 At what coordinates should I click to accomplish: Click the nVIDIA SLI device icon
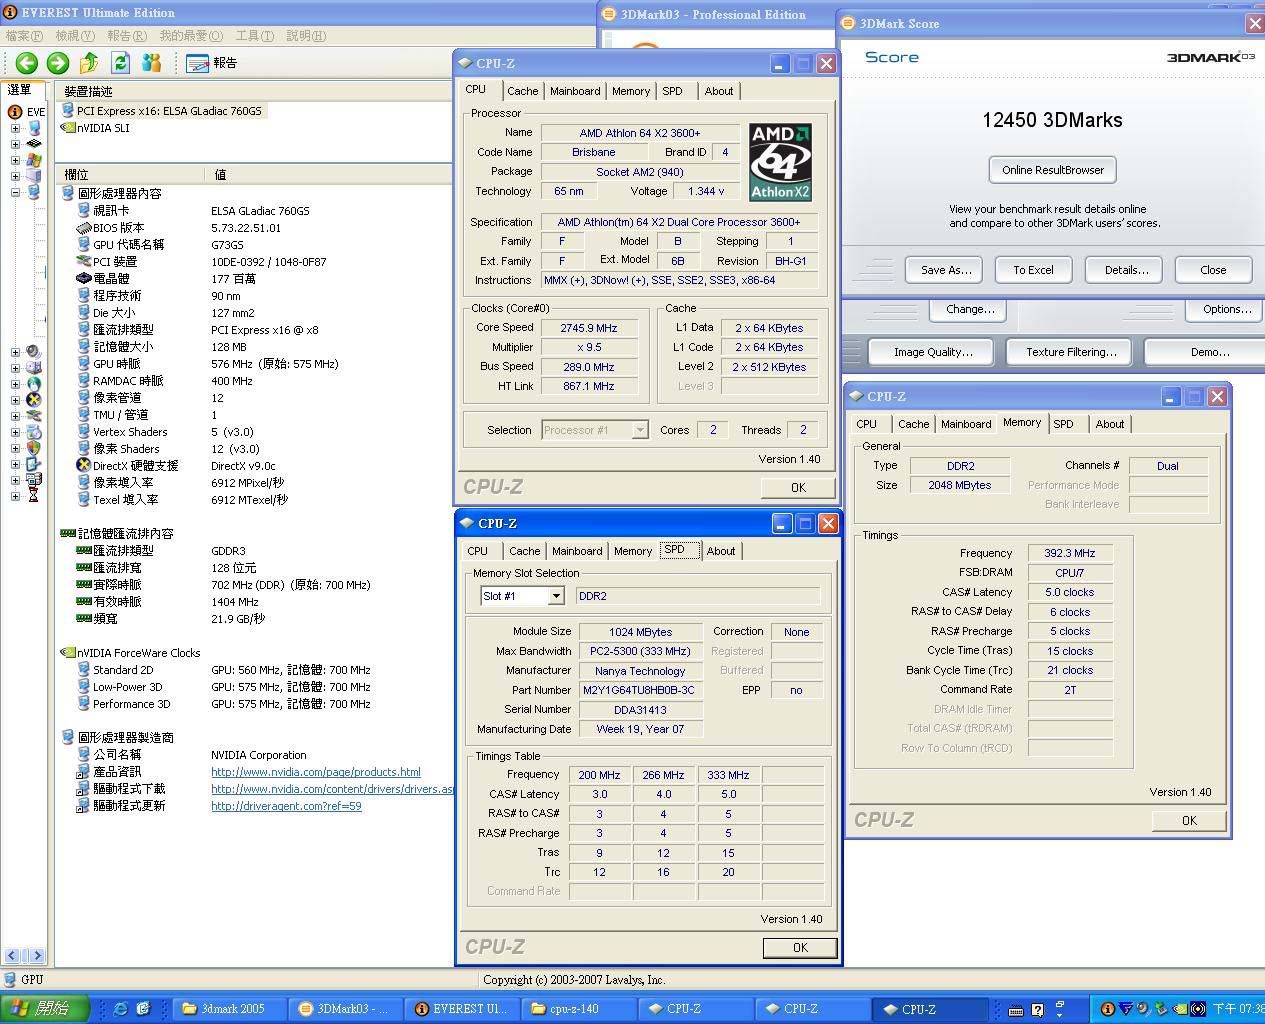click(68, 128)
